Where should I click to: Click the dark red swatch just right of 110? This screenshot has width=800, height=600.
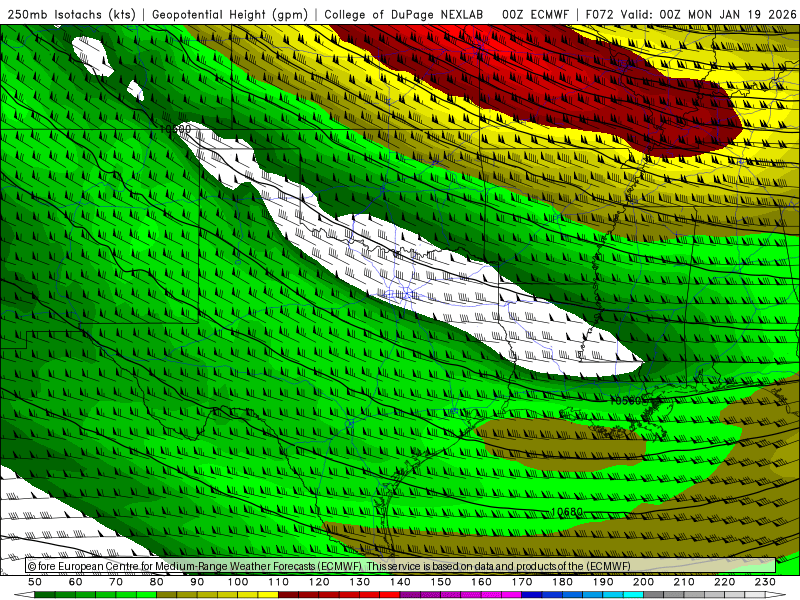pyautogui.click(x=288, y=595)
